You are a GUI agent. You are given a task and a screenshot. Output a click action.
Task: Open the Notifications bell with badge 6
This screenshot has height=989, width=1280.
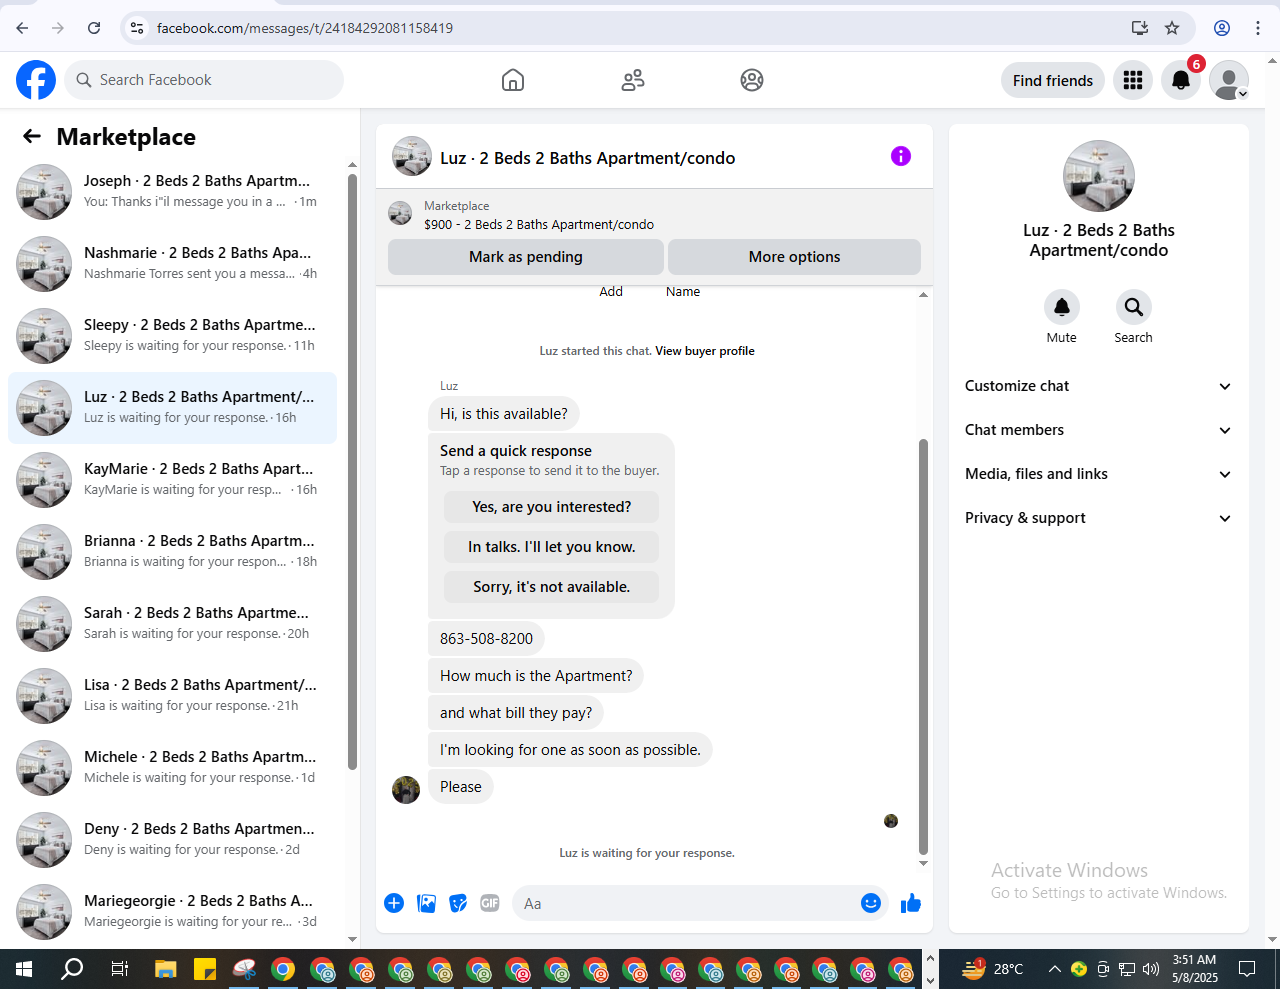[1181, 80]
